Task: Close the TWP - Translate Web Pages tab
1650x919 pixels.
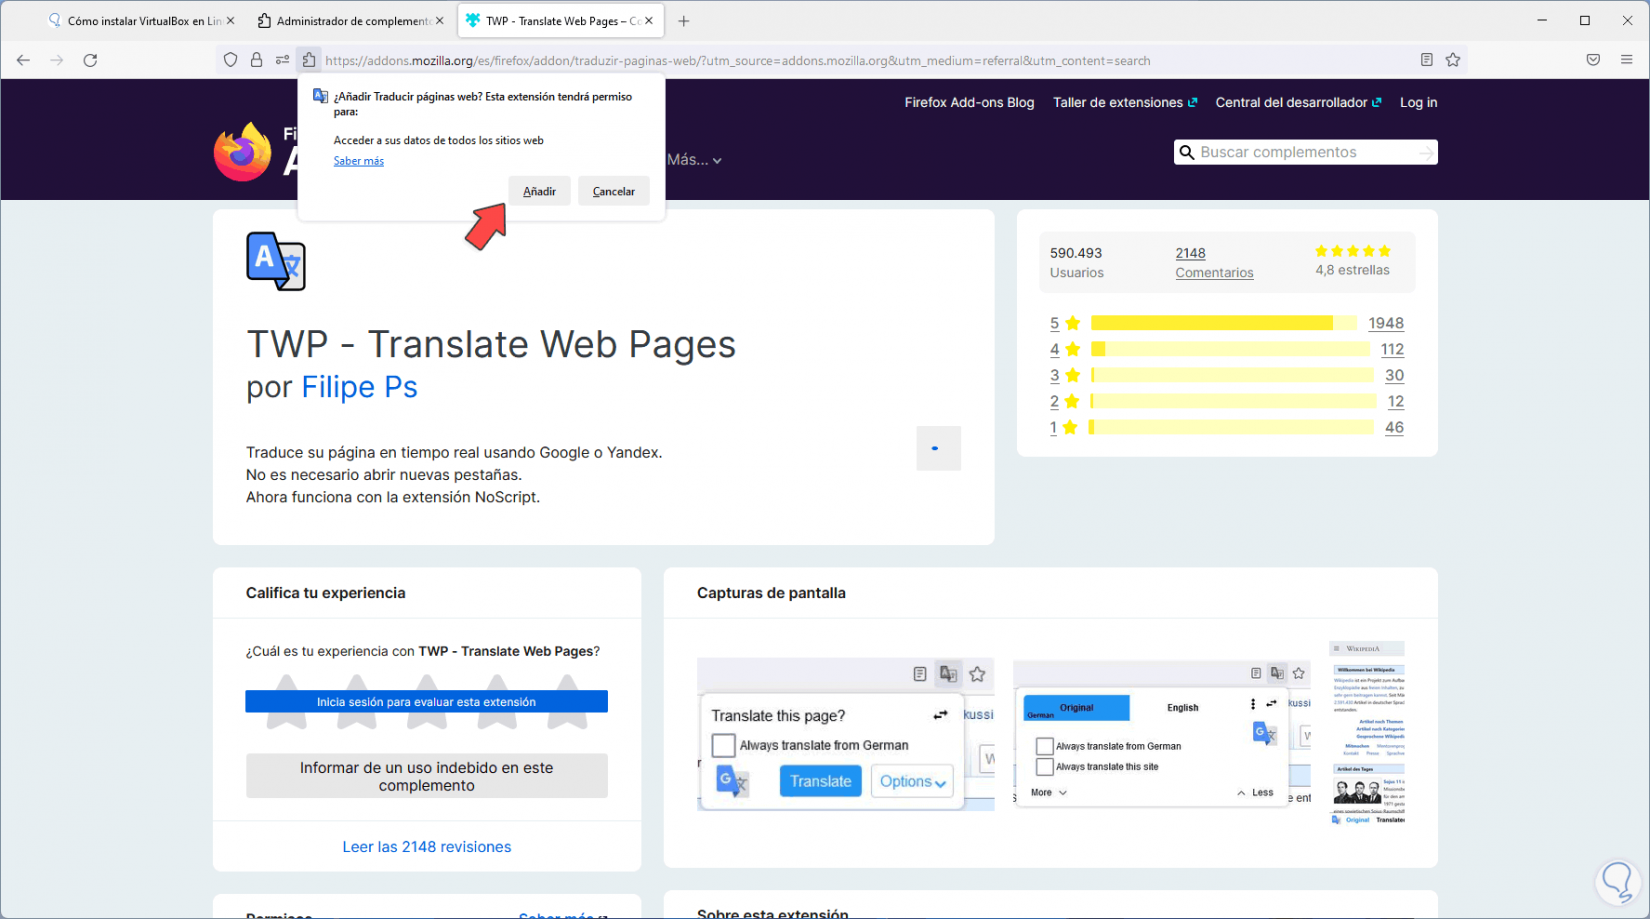Action: 649,21
